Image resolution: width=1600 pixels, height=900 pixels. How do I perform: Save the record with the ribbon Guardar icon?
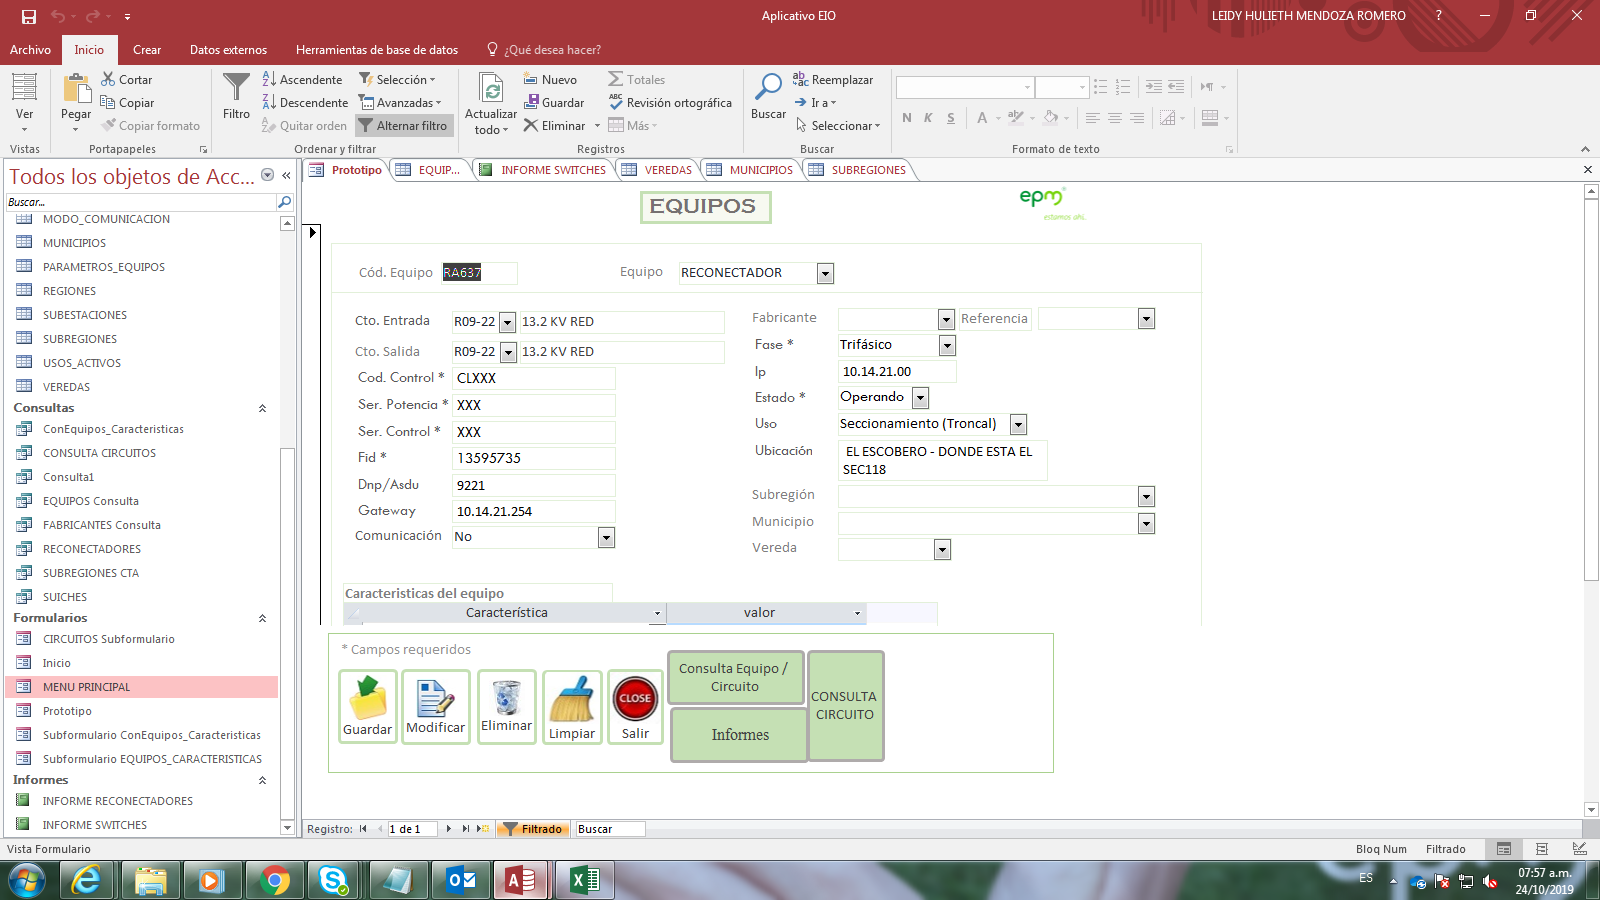pyautogui.click(x=554, y=102)
